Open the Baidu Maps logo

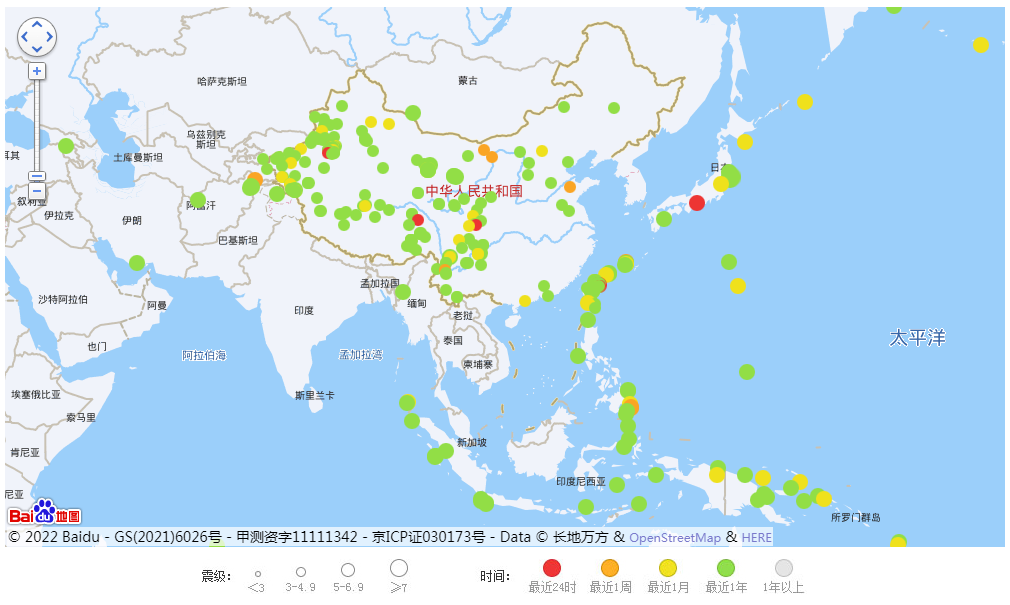point(44,512)
